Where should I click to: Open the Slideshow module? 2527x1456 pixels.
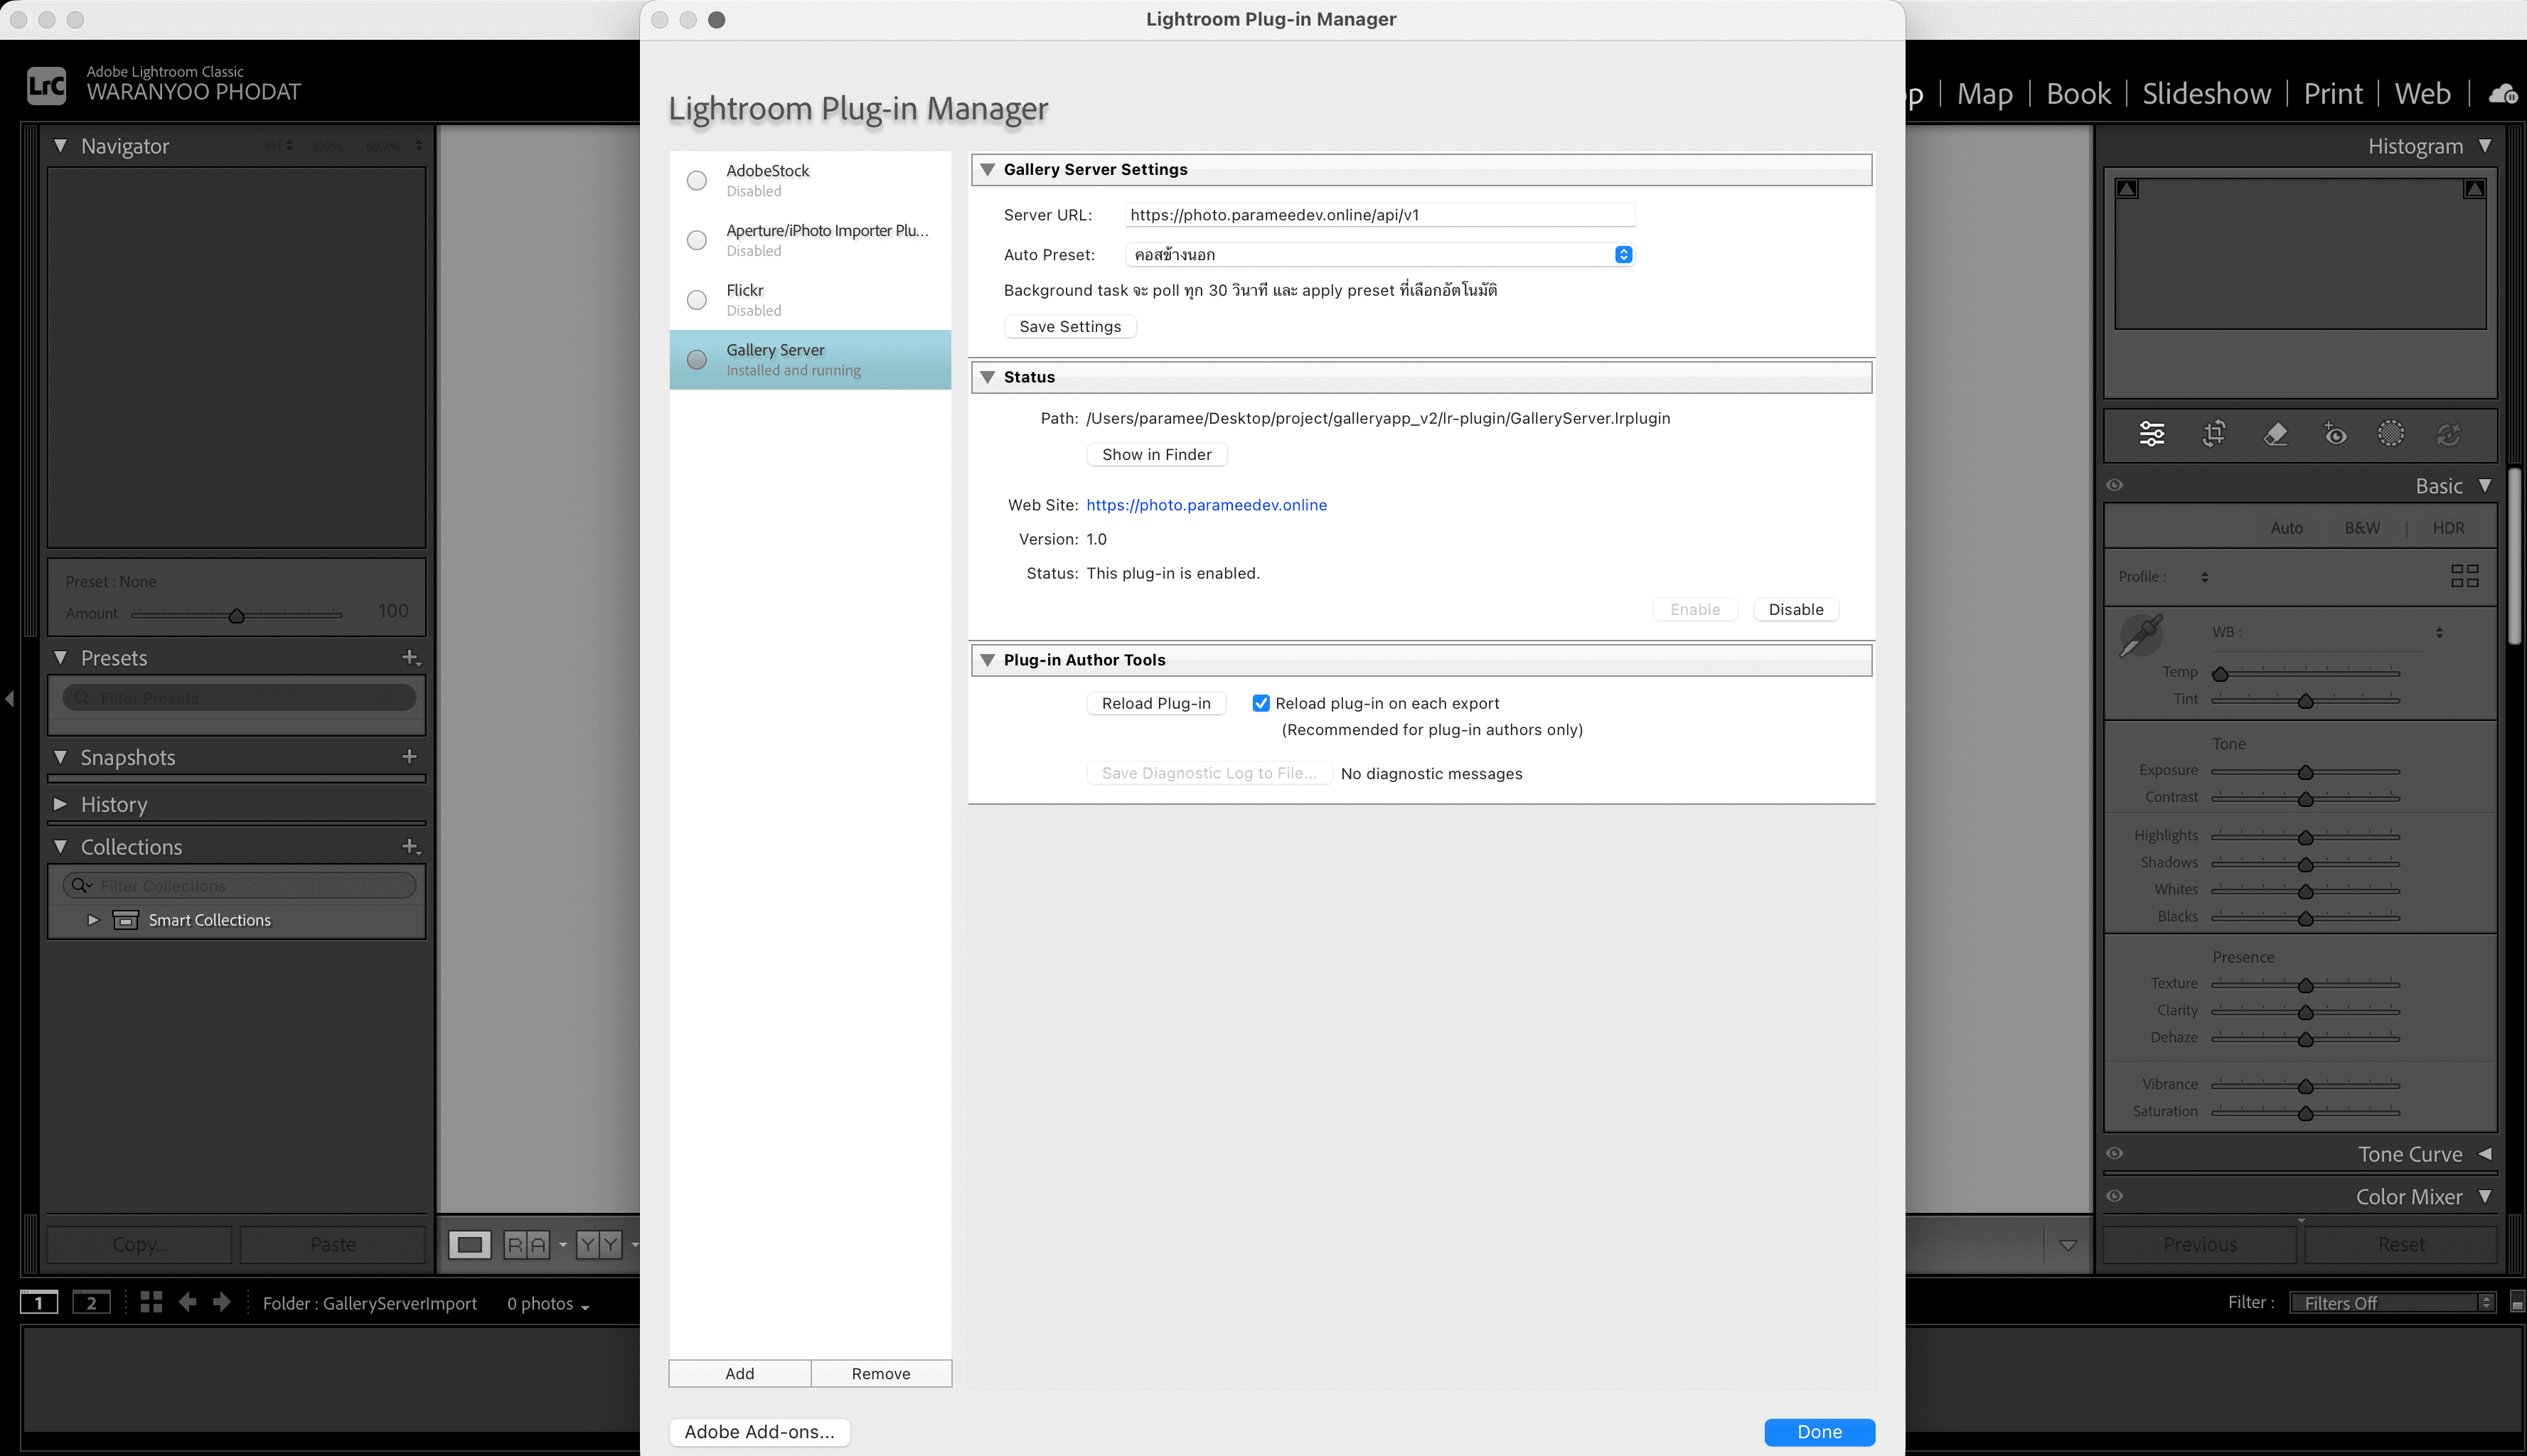[2206, 93]
